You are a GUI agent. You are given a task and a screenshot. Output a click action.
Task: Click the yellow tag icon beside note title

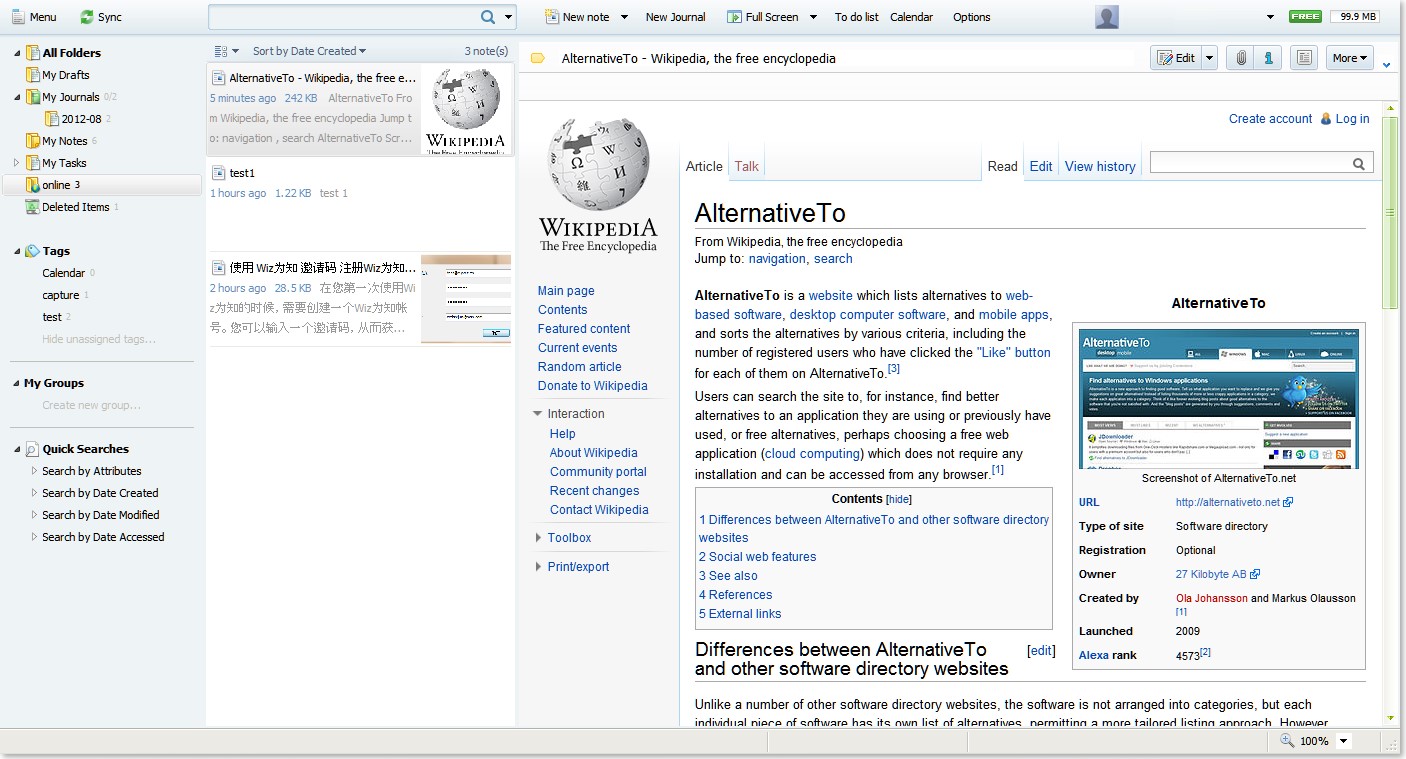point(537,58)
